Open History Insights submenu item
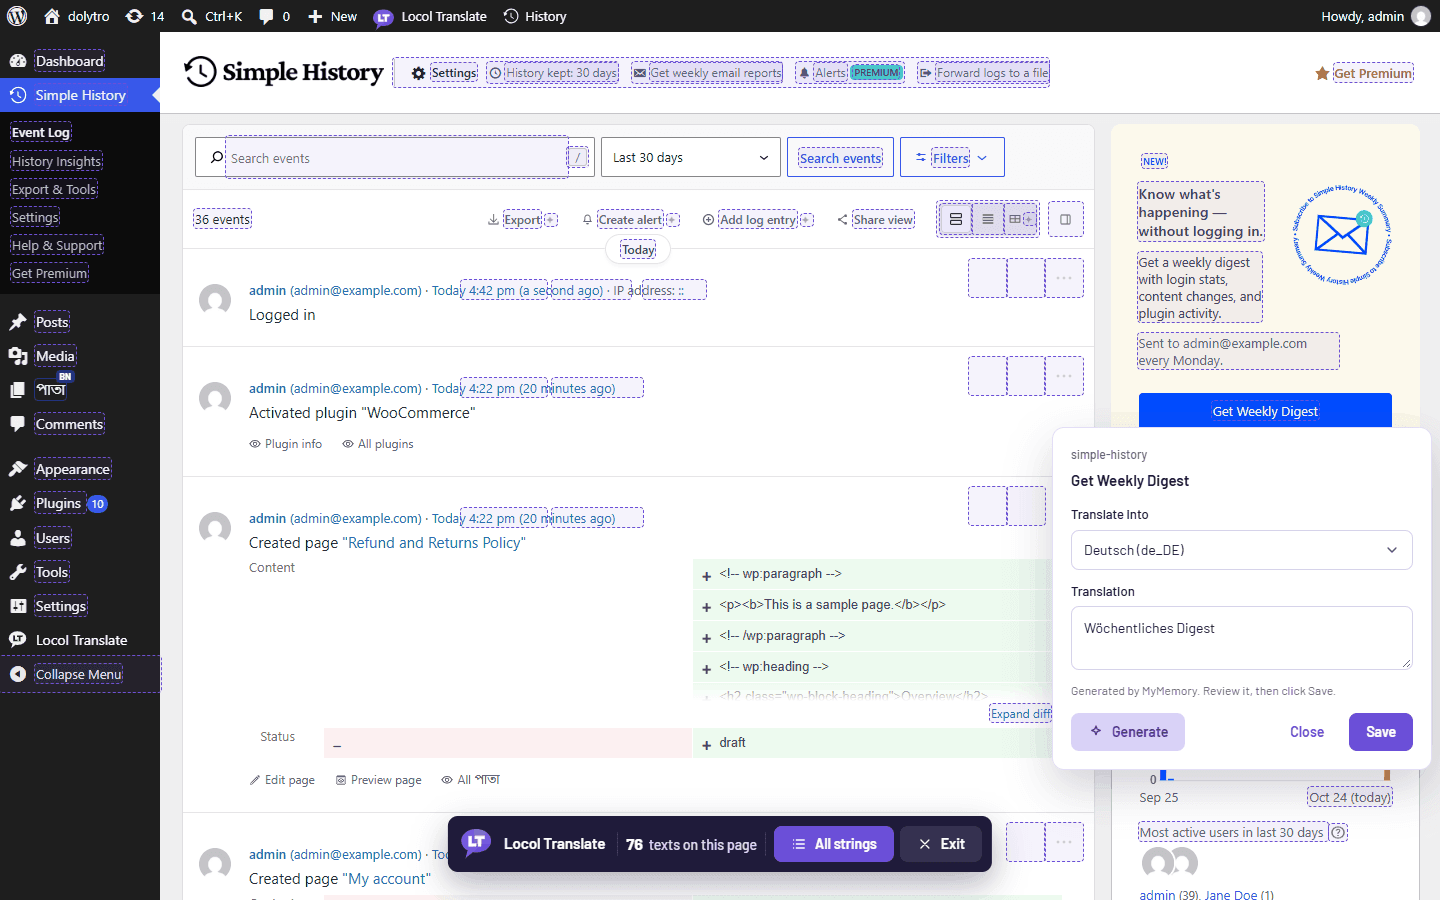 point(57,161)
